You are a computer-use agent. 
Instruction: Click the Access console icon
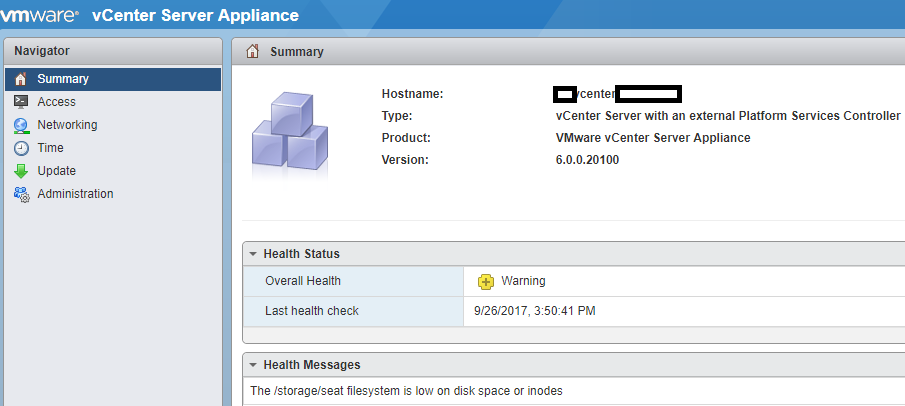21,102
